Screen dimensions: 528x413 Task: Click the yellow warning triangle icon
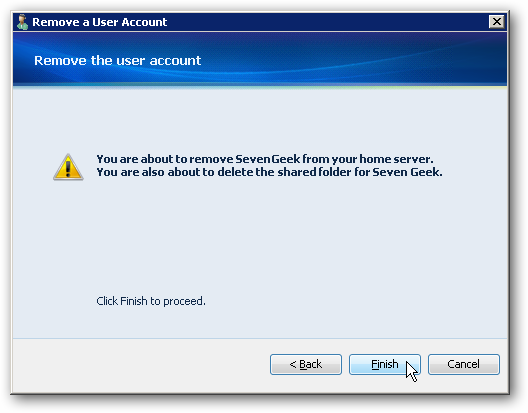[68, 167]
